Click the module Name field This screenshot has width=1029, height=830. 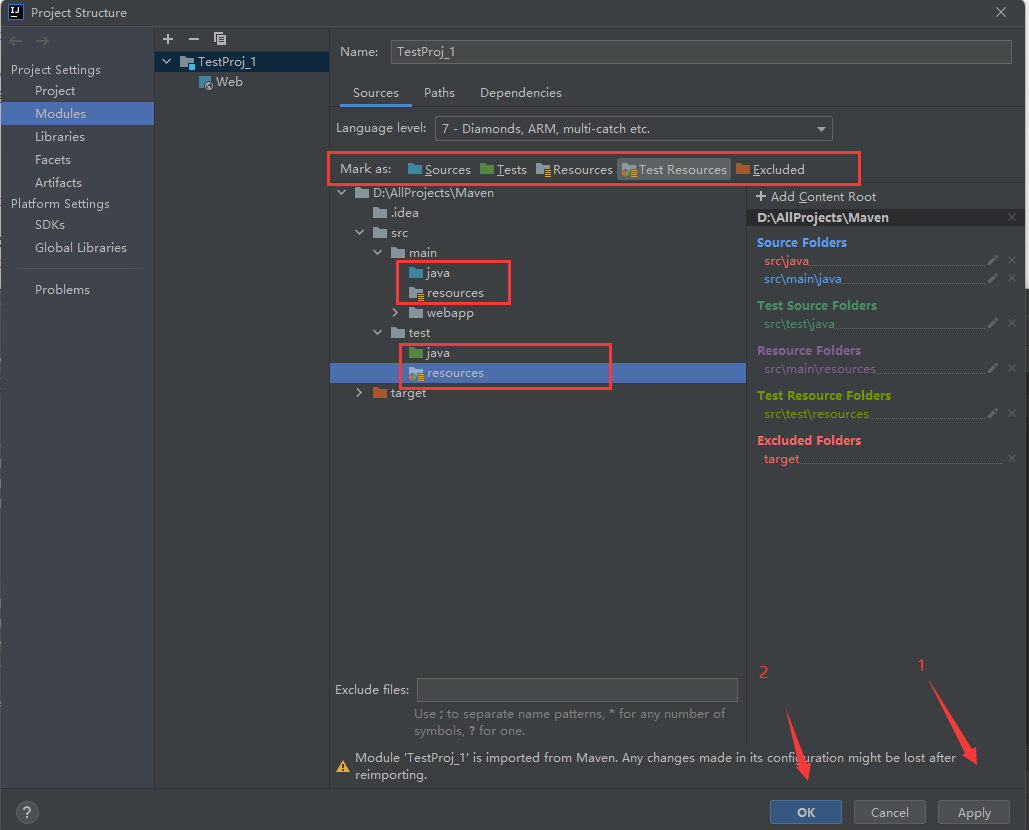(x=701, y=52)
